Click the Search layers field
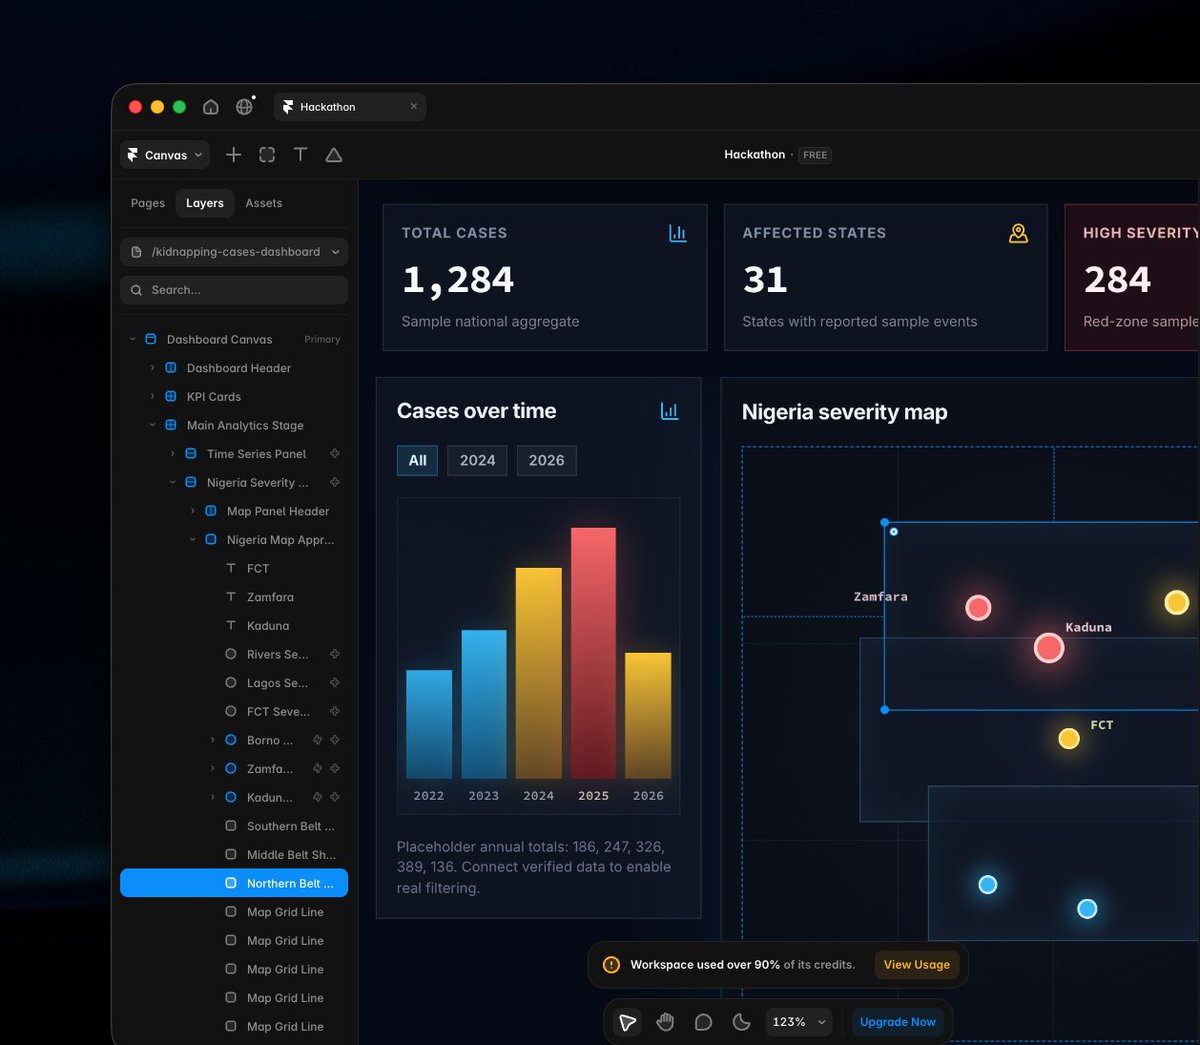This screenshot has height=1045, width=1200. pyautogui.click(x=234, y=290)
